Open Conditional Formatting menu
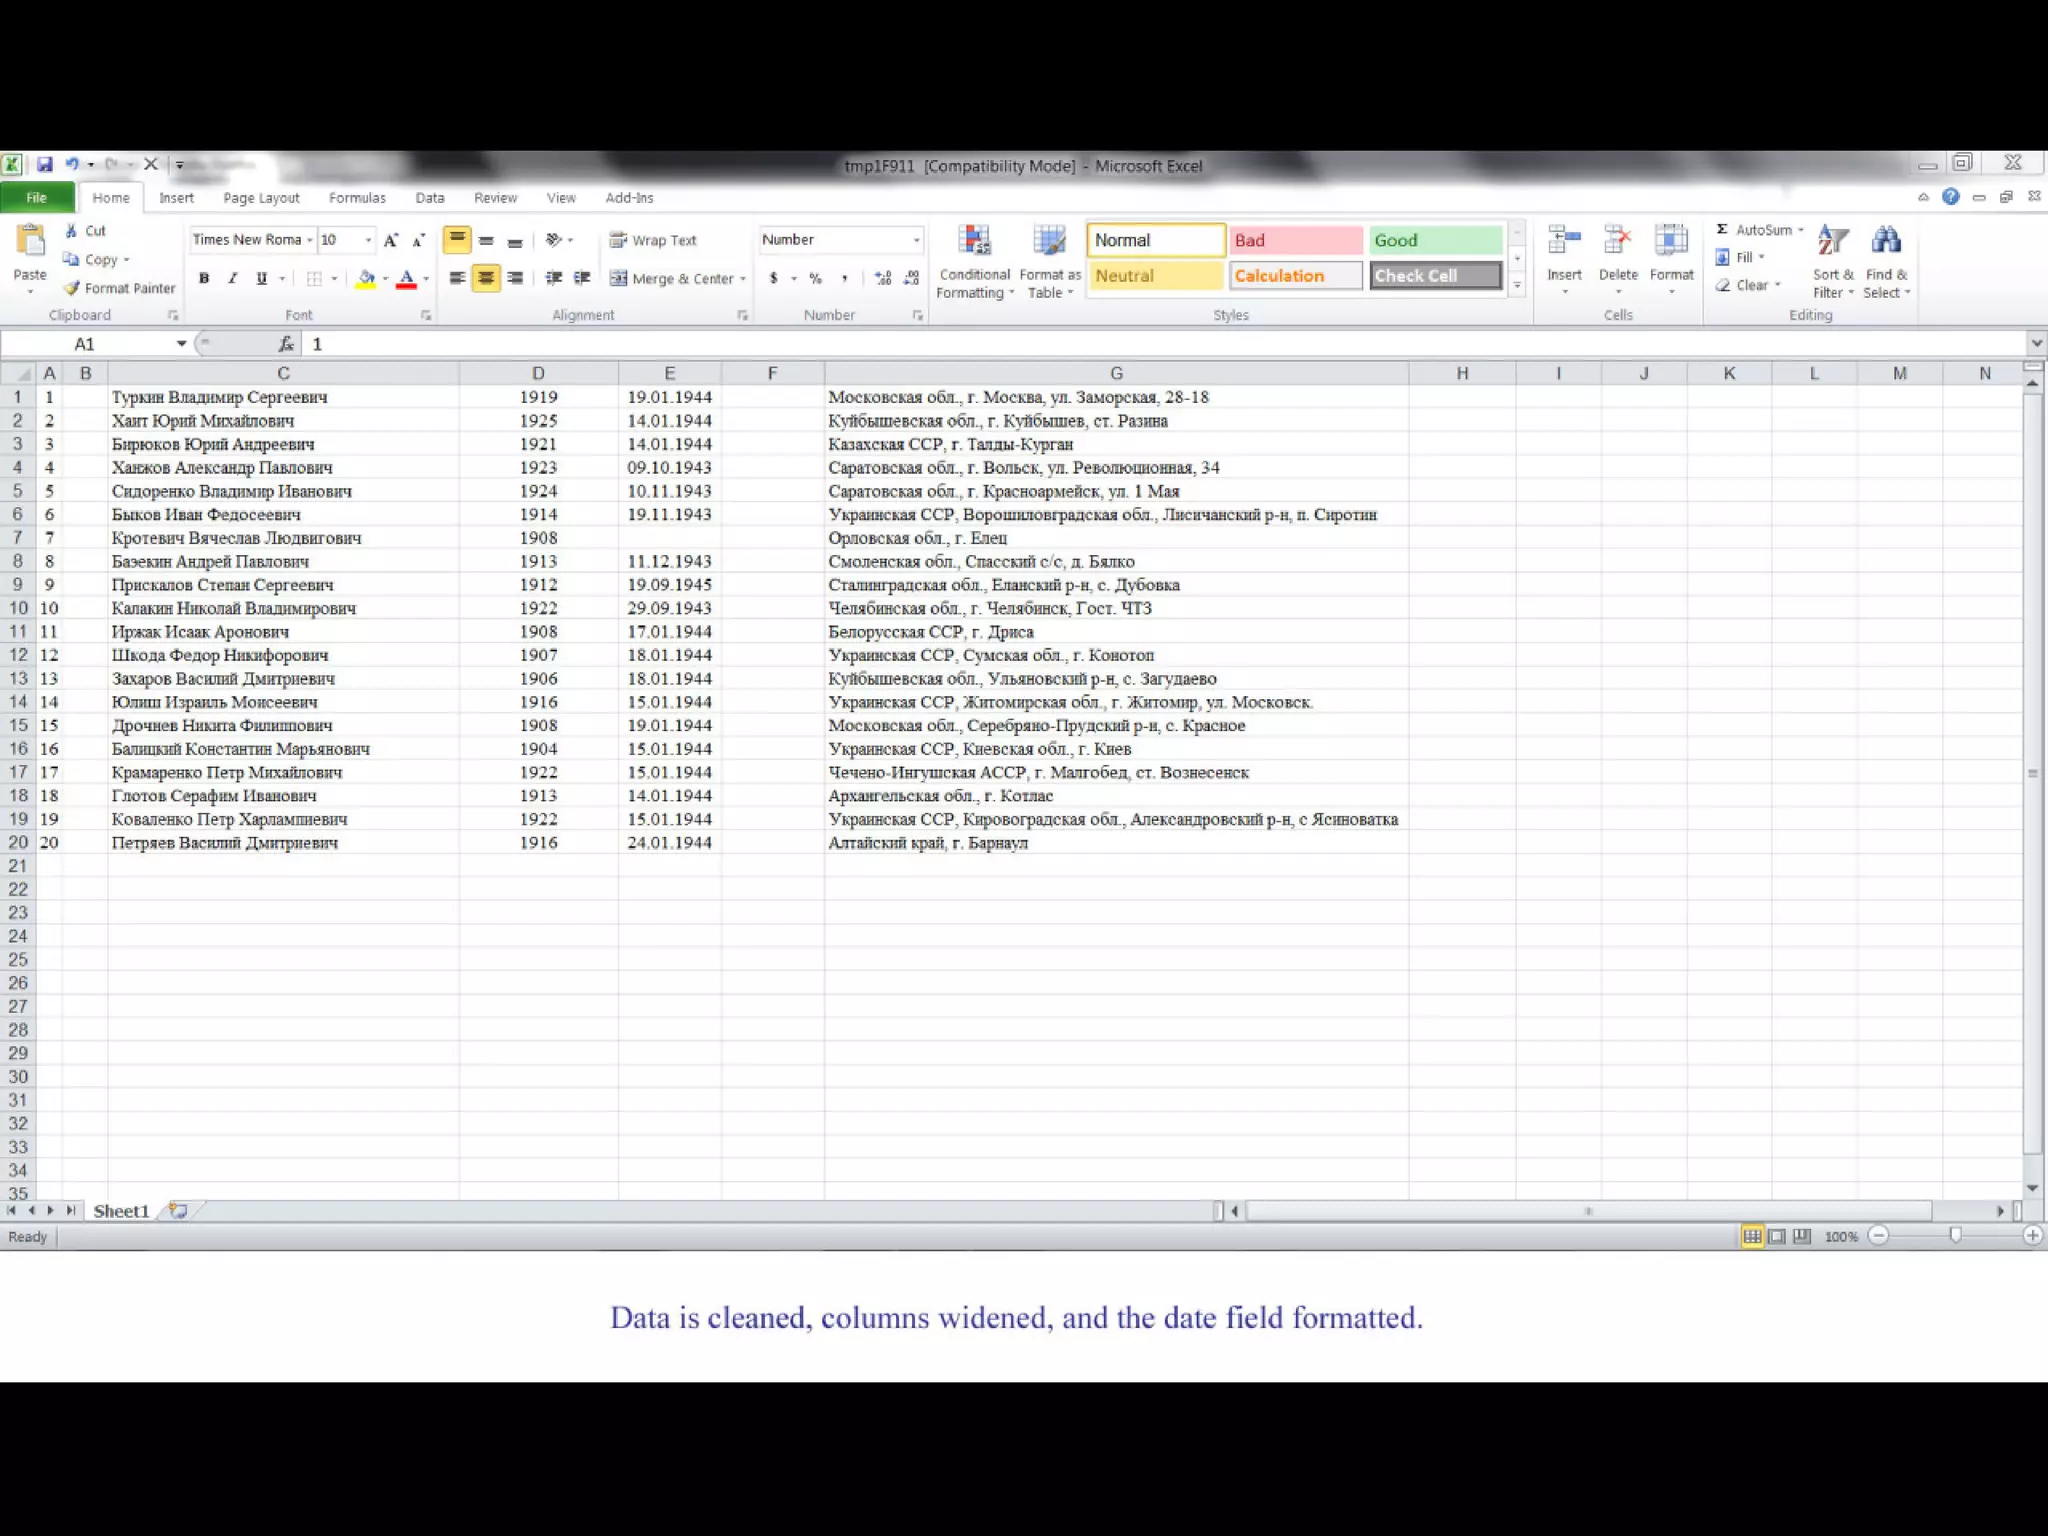The width and height of the screenshot is (2048, 1536). (975, 261)
